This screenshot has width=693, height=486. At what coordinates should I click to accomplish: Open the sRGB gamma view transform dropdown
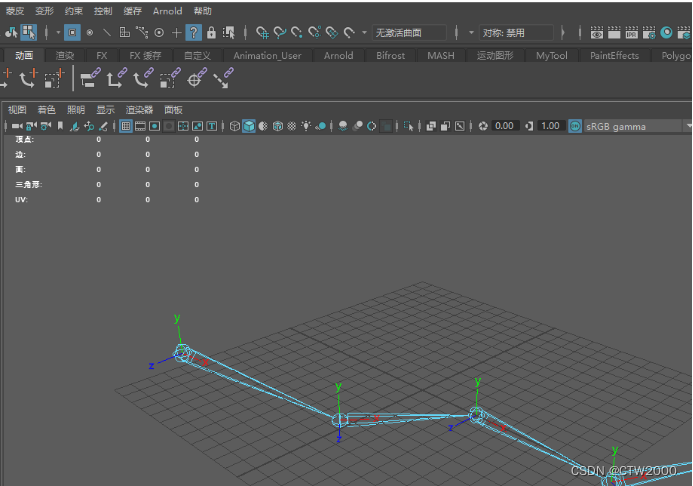pyautogui.click(x=636, y=127)
